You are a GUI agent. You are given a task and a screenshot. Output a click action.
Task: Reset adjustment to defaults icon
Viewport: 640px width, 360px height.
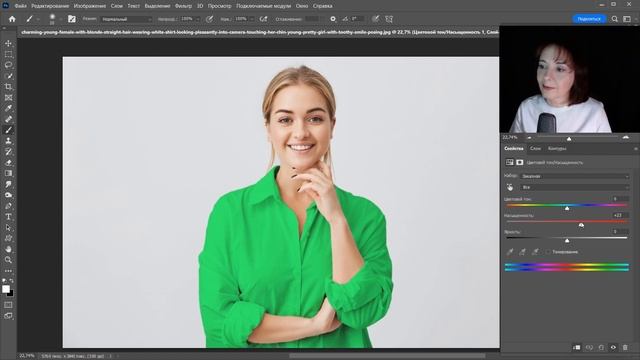tap(601, 347)
